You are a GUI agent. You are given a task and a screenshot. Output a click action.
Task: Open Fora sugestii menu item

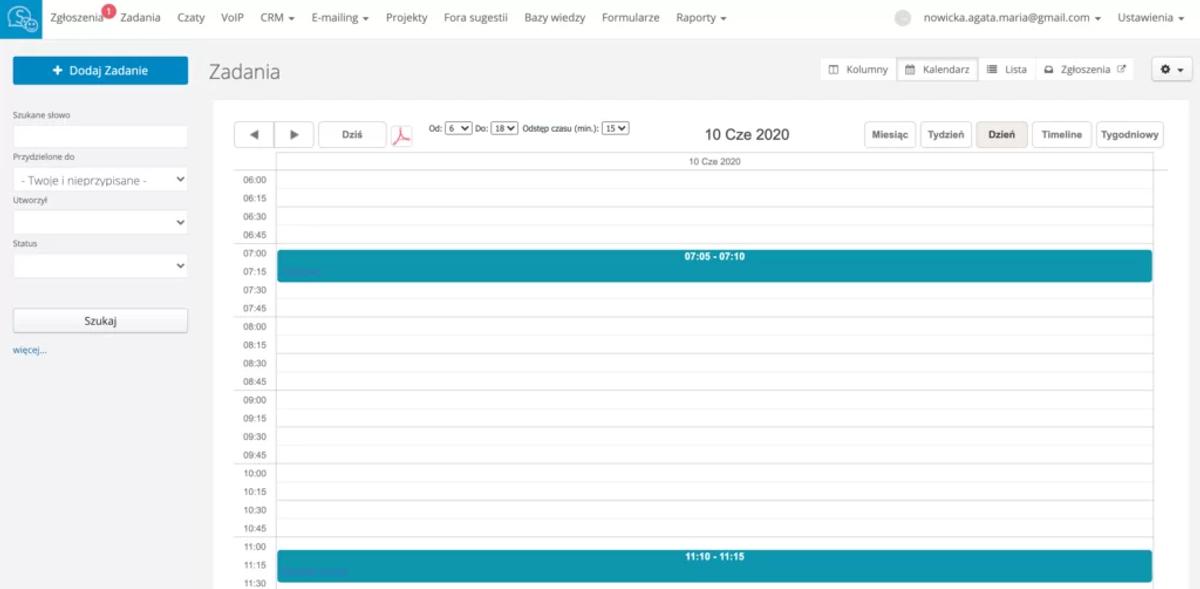coord(476,18)
